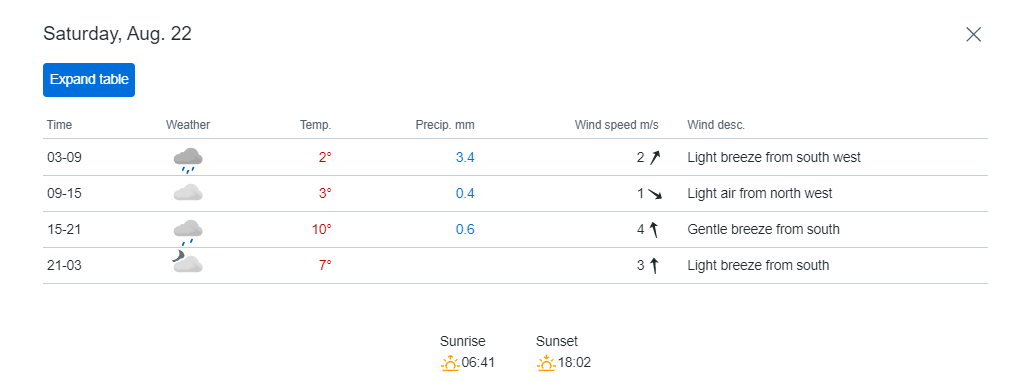1016x386 pixels.
Task: Select the 3.4 precipitation value
Action: point(465,157)
